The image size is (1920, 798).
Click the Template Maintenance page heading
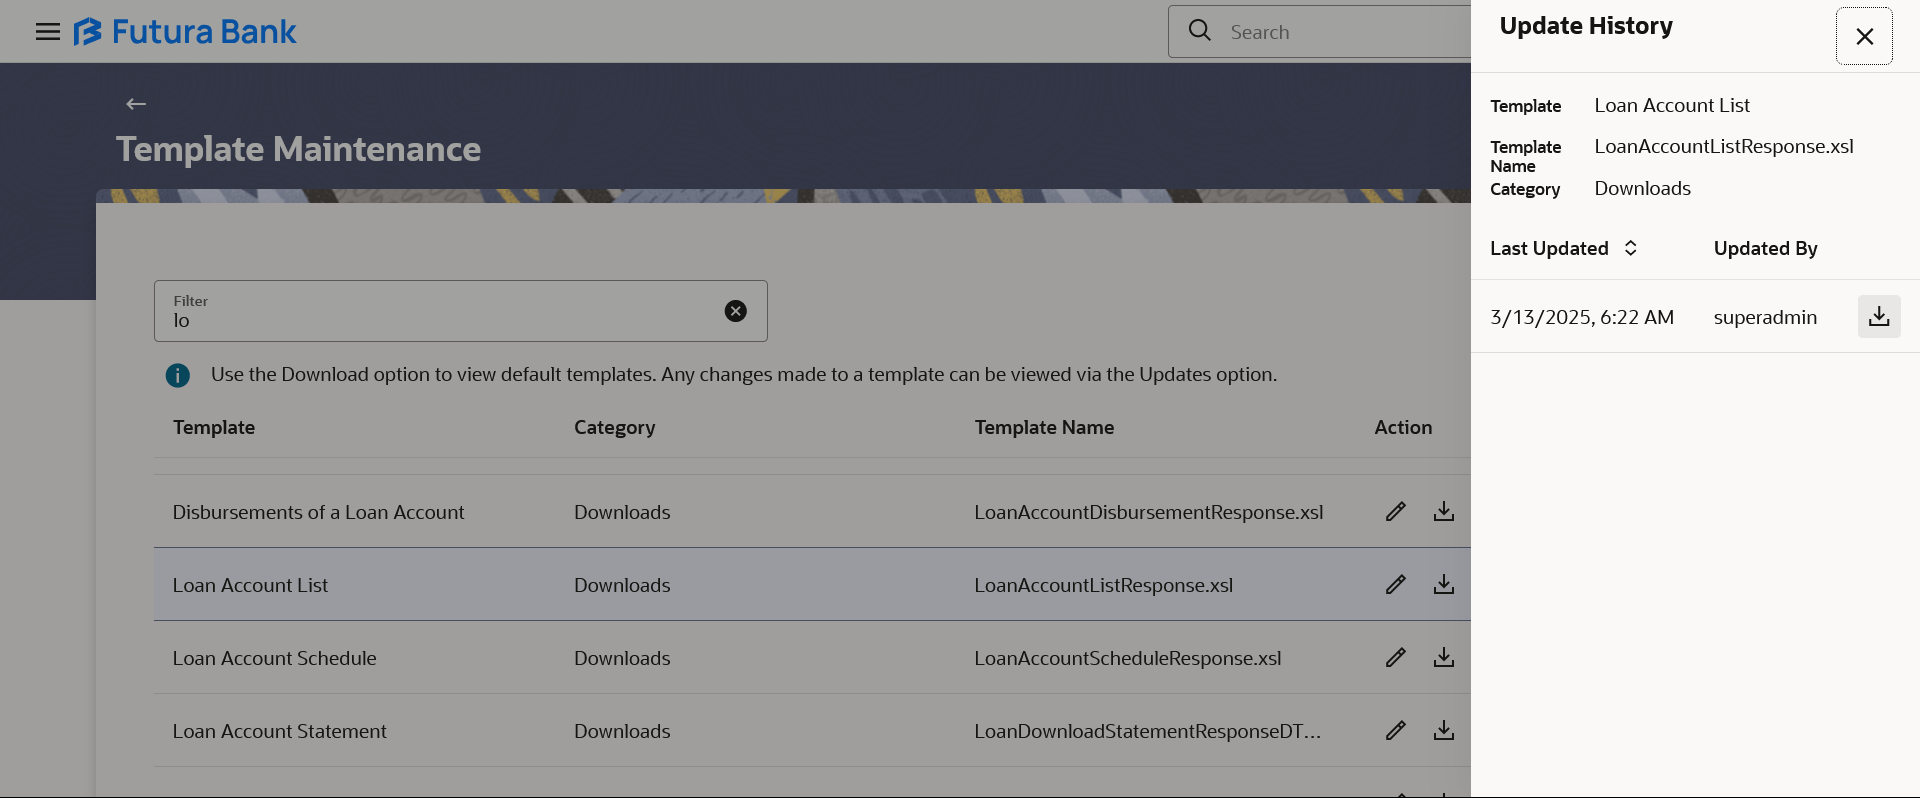click(299, 149)
